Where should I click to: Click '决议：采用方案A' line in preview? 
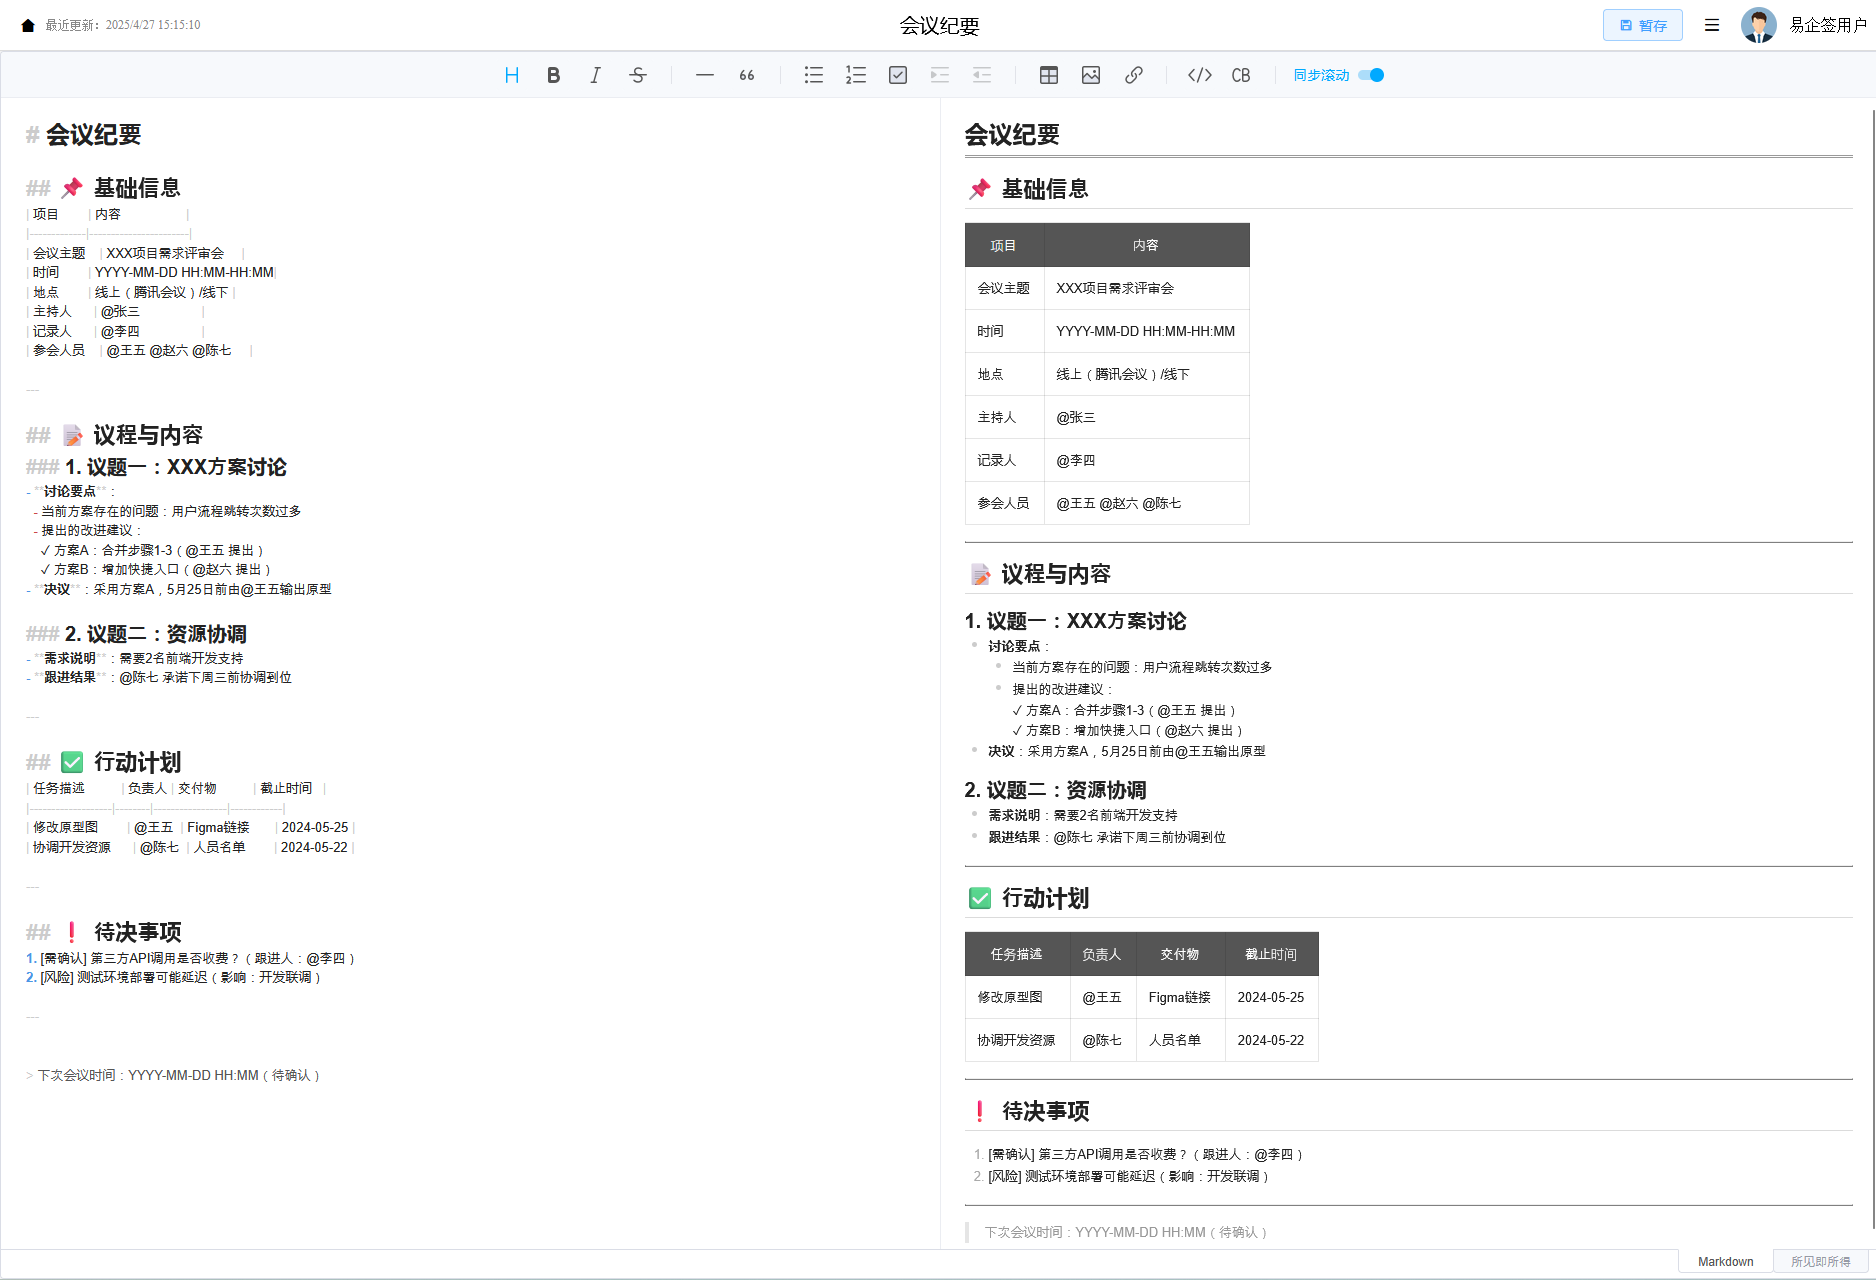coord(1127,751)
